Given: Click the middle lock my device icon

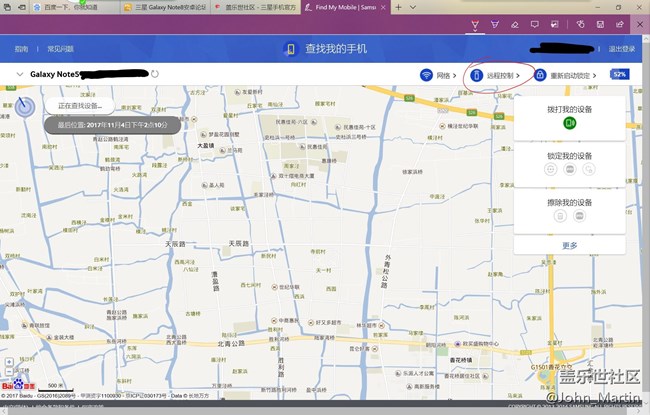Looking at the screenshot, I should pyautogui.click(x=570, y=169).
